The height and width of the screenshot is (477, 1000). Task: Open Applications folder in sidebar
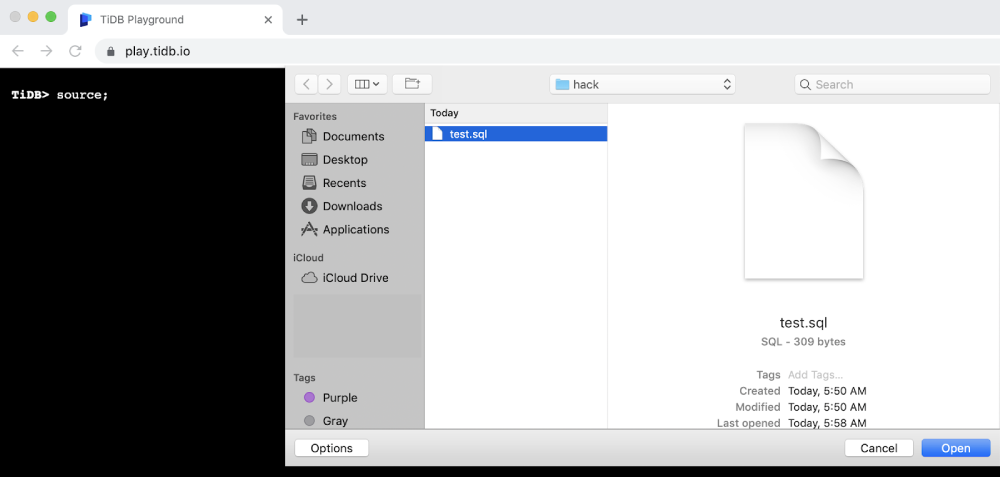pyautogui.click(x=355, y=229)
